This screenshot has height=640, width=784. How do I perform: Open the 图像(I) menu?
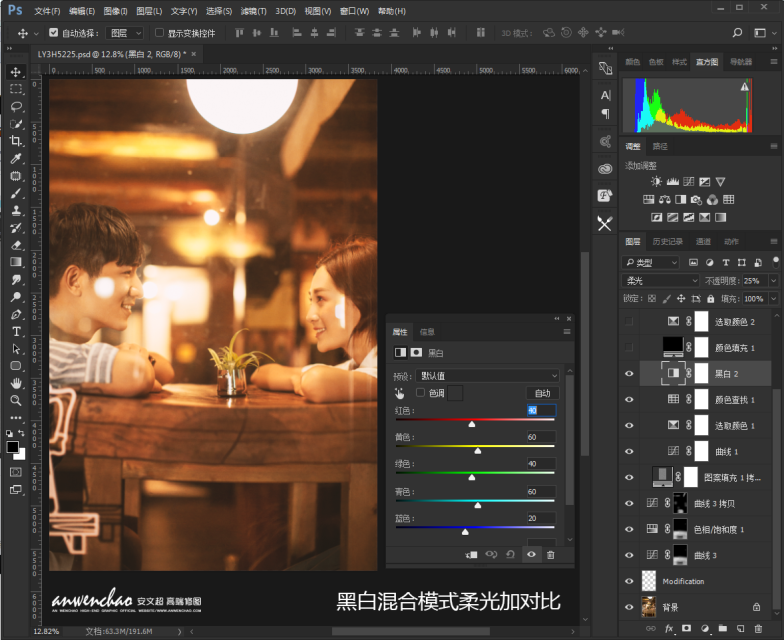(116, 11)
